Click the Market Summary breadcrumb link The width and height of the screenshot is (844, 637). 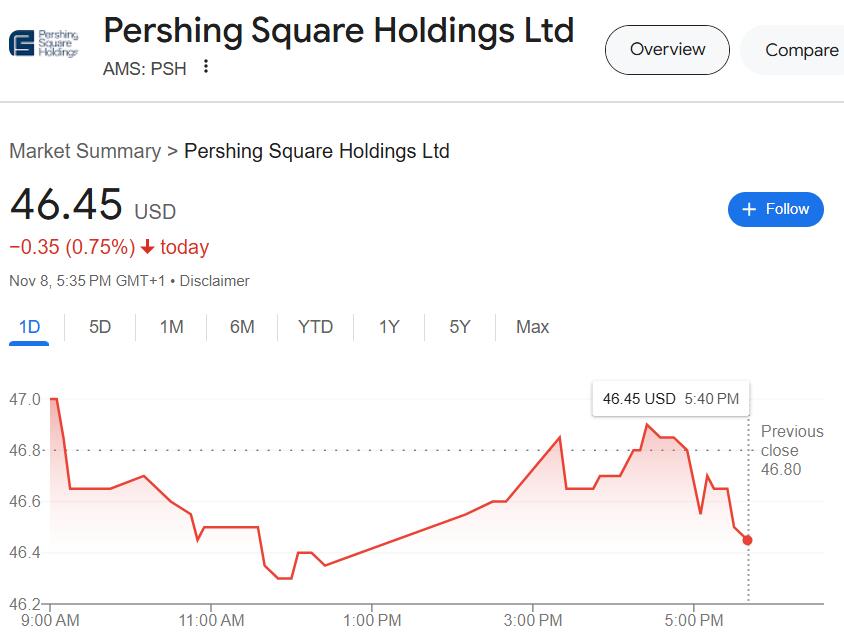(x=84, y=151)
